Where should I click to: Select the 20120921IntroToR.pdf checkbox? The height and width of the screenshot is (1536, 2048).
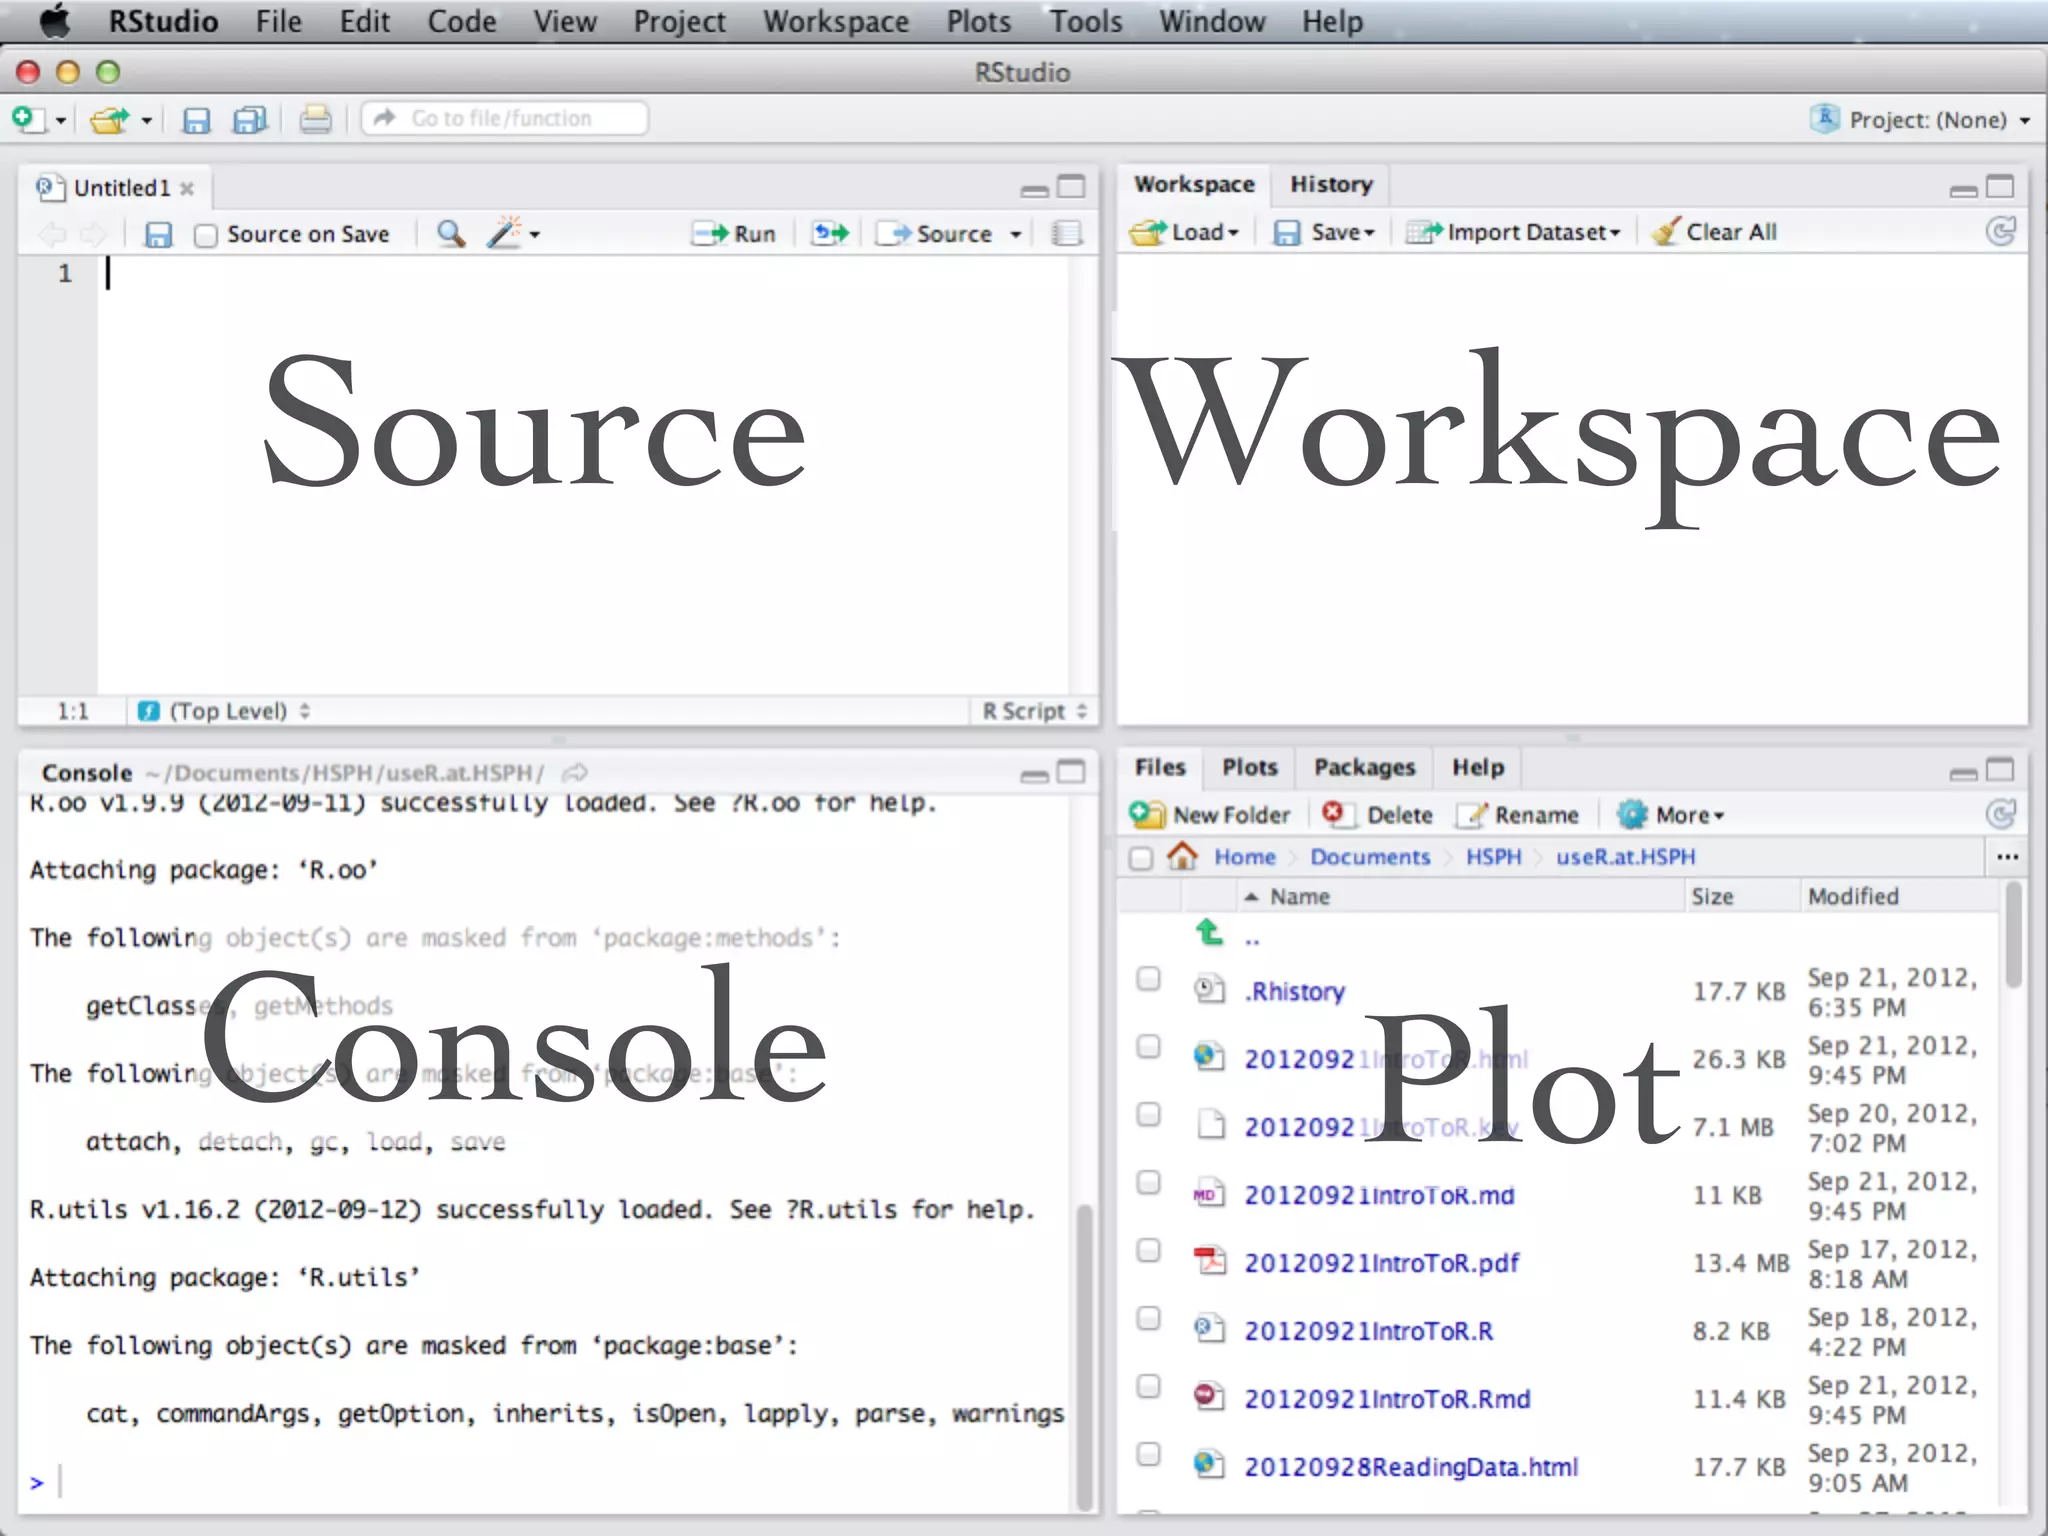(x=1148, y=1251)
